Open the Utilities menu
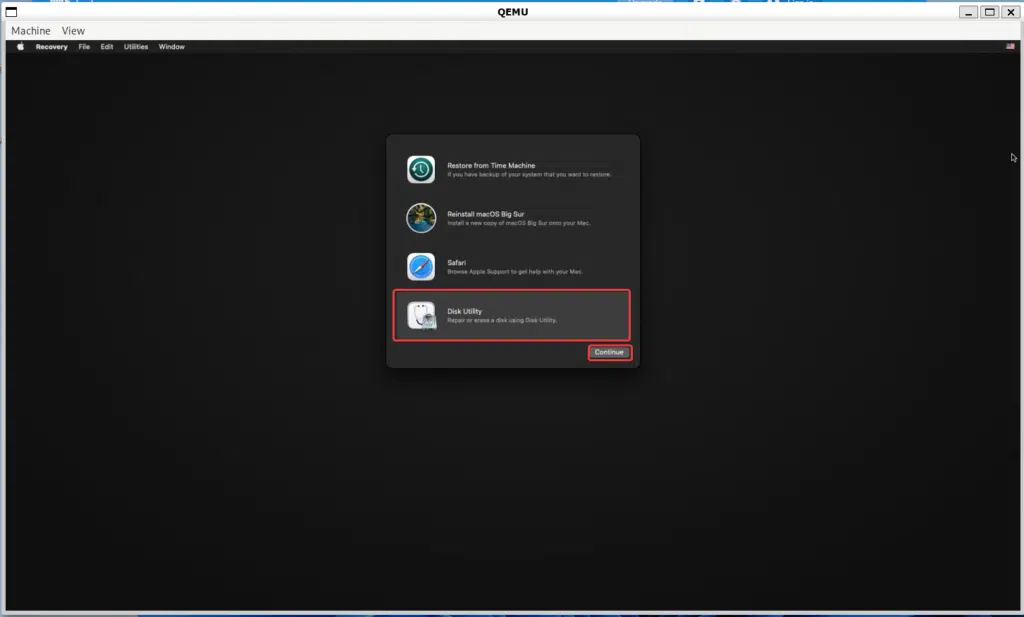The image size is (1024, 617). (x=136, y=46)
